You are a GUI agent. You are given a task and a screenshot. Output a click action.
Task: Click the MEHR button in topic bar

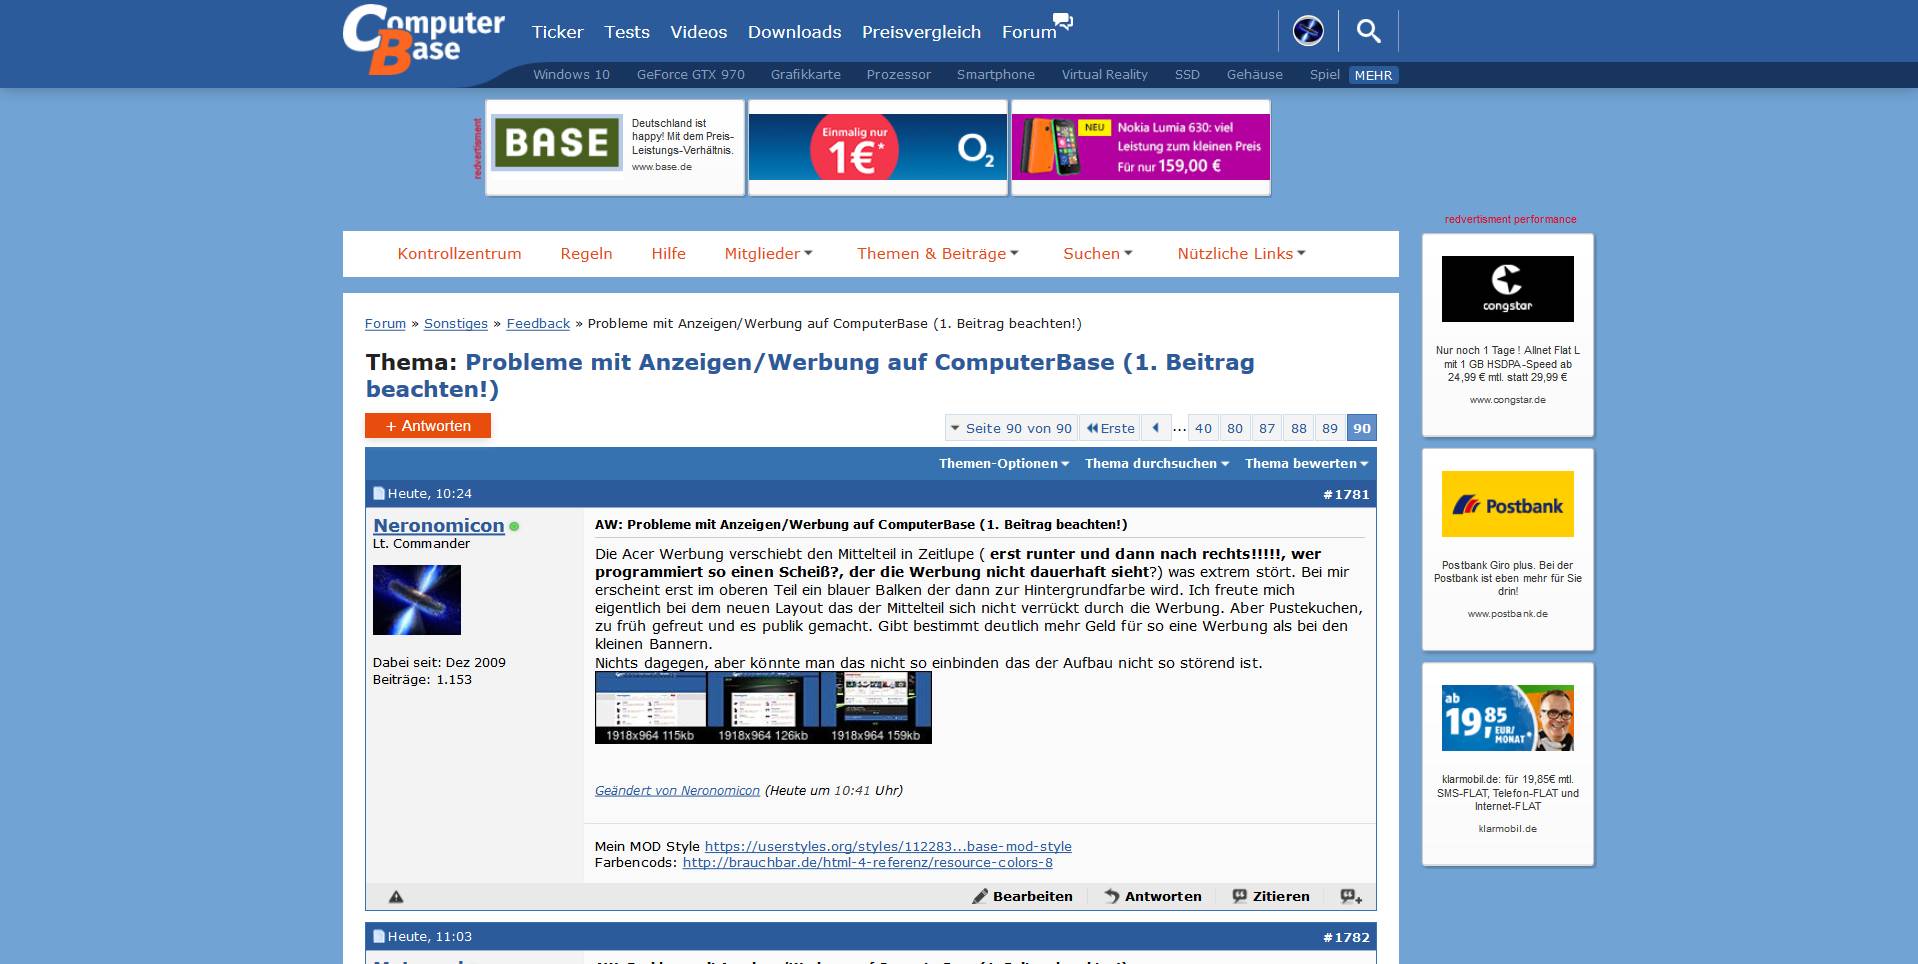coord(1373,75)
